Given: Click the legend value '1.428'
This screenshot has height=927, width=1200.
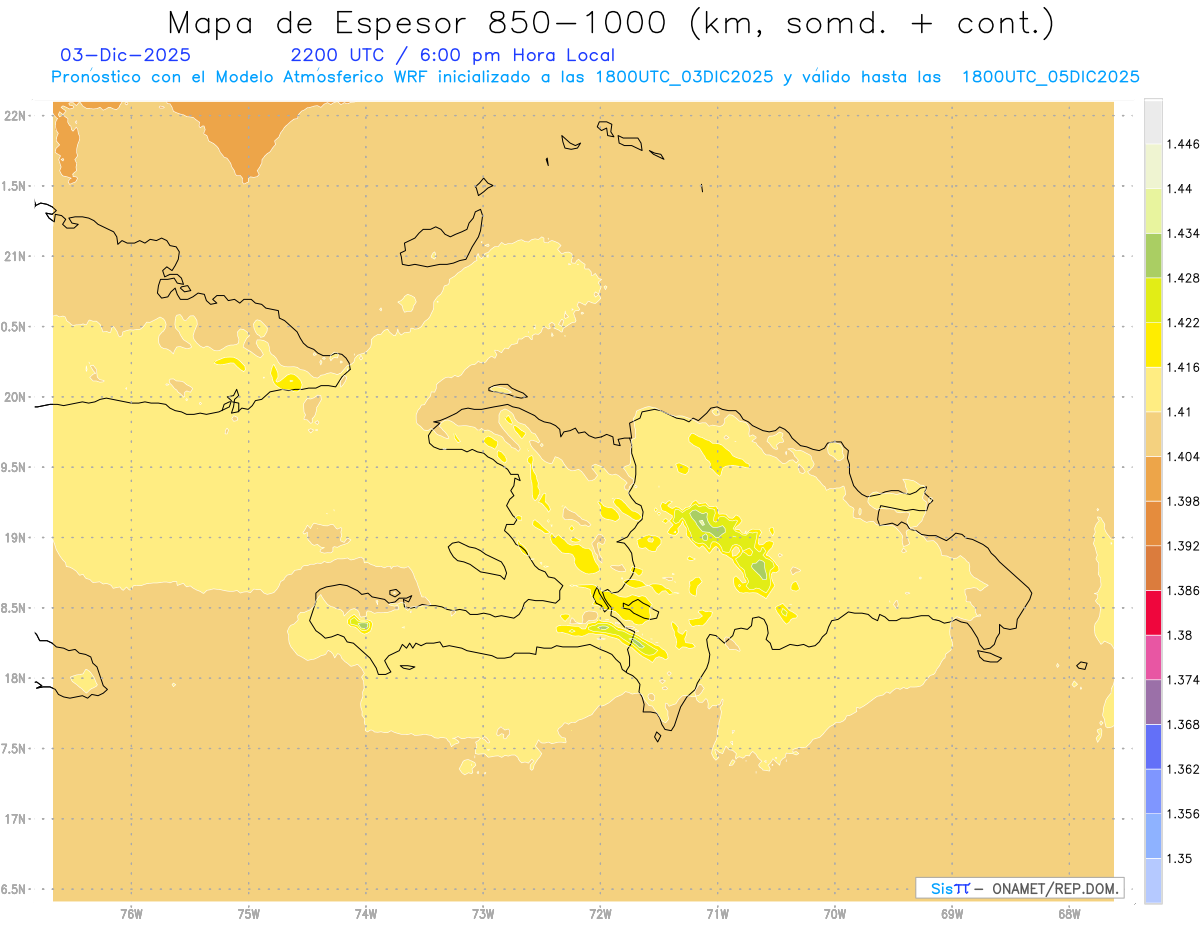Looking at the screenshot, I should tap(1184, 277).
